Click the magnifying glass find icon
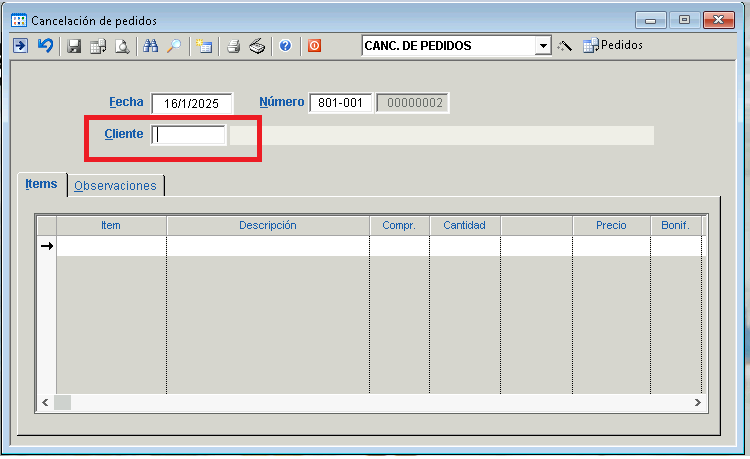 174,46
